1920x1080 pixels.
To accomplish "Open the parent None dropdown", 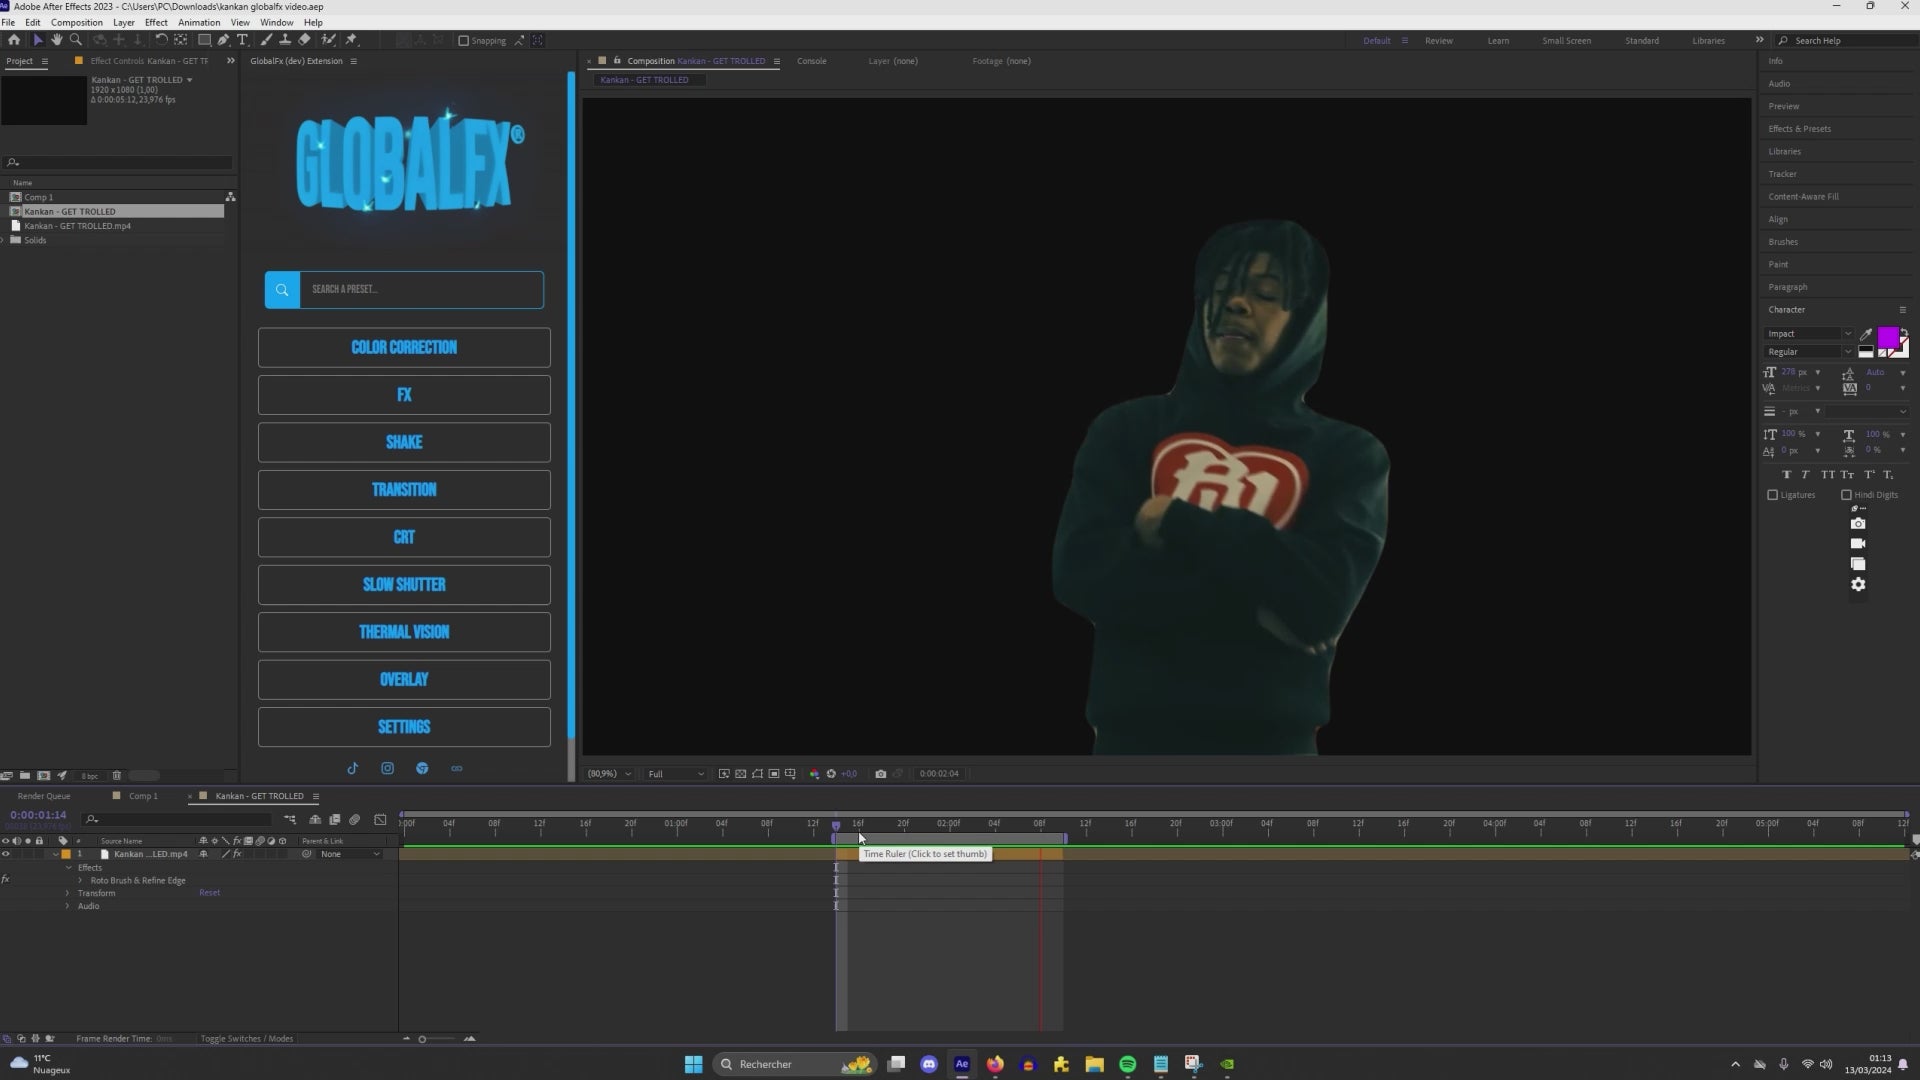I will [350, 855].
